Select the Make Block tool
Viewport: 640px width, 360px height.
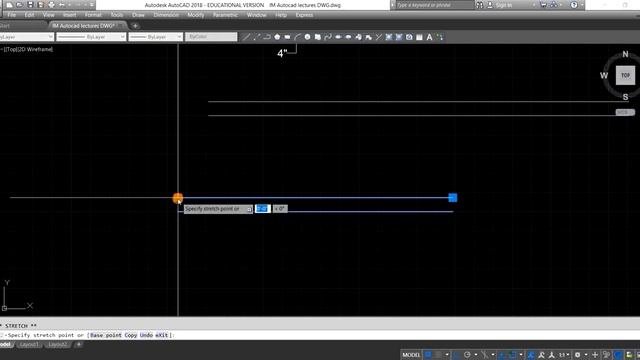point(369,37)
